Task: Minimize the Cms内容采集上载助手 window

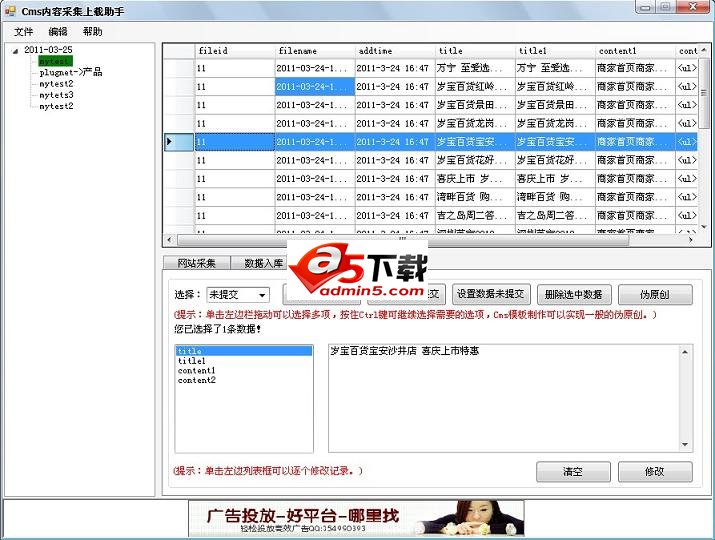Action: pos(645,7)
